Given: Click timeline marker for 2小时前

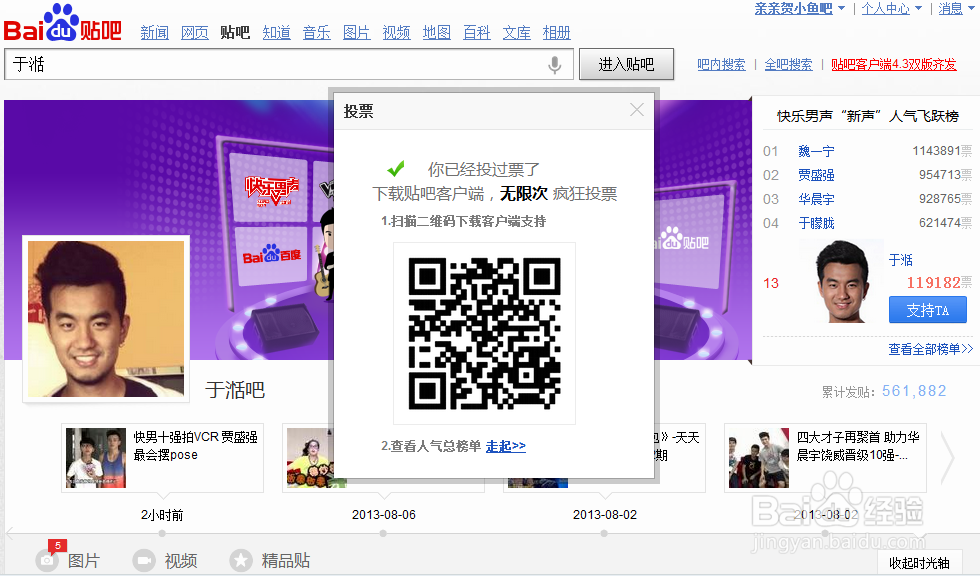Looking at the screenshot, I should point(162,534).
